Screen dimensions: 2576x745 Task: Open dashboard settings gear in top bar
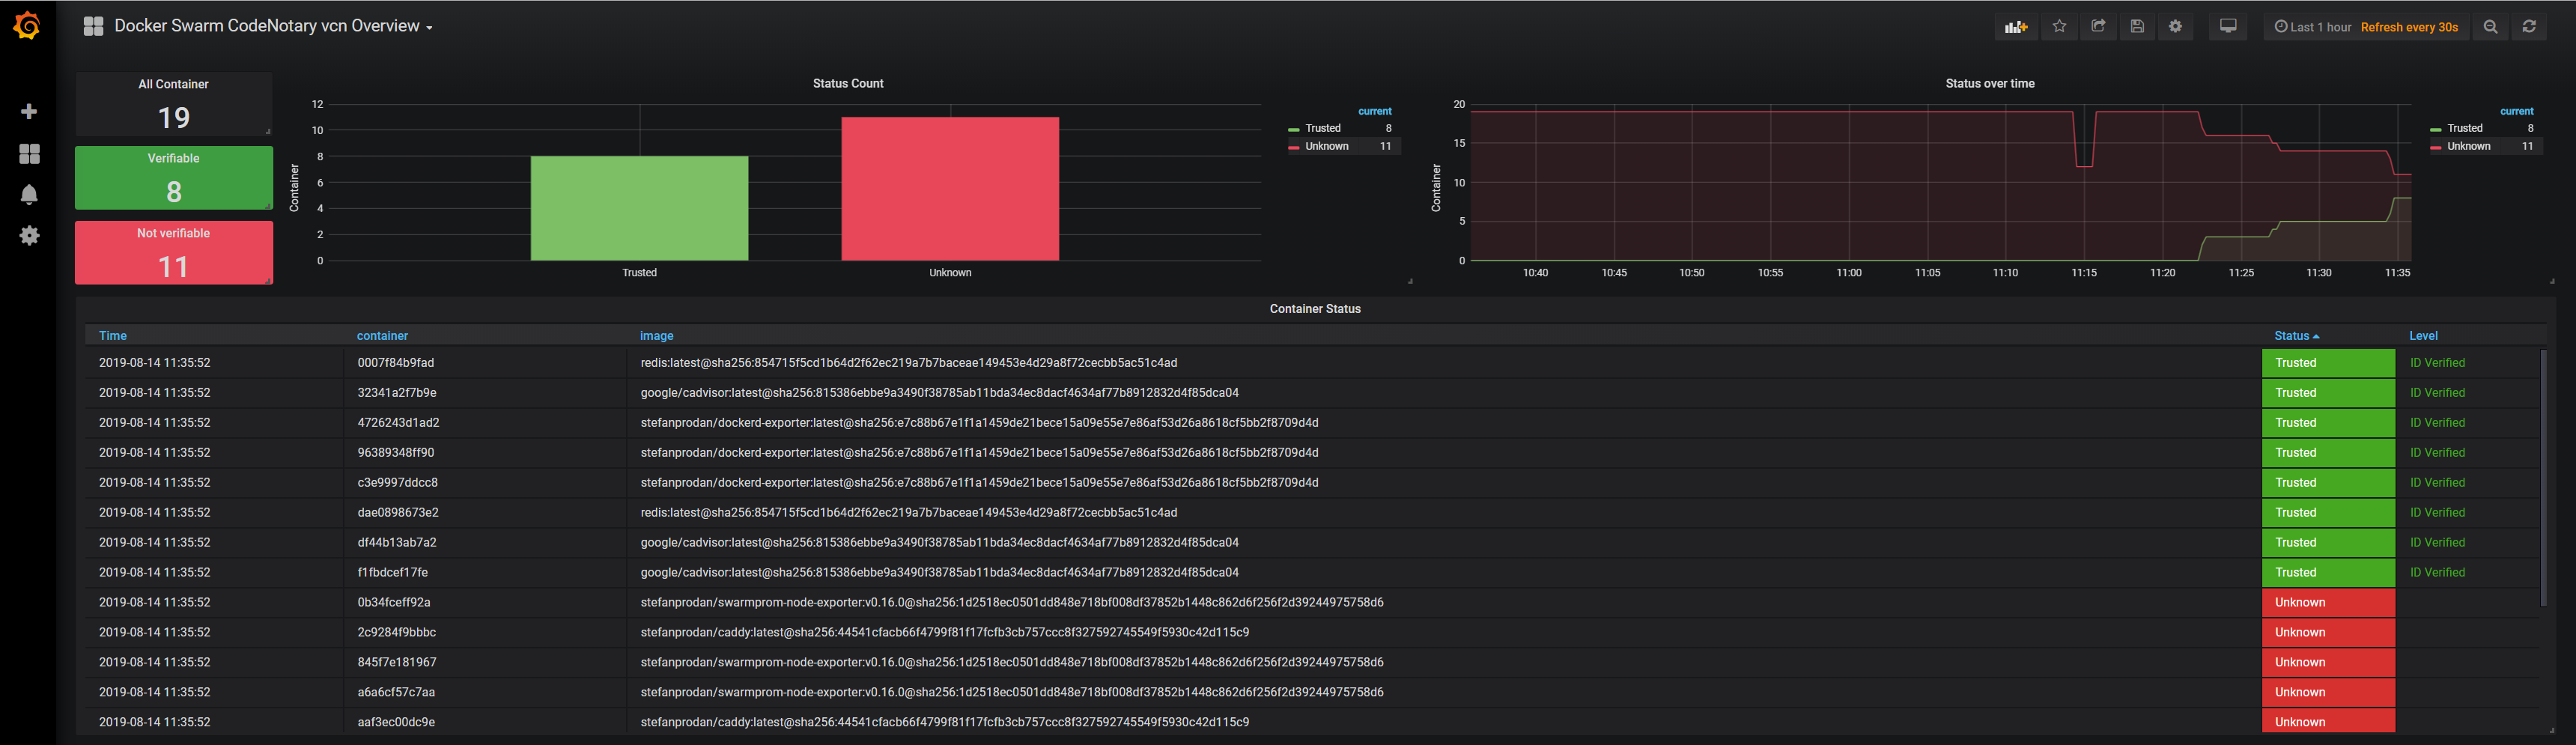pos(2175,27)
